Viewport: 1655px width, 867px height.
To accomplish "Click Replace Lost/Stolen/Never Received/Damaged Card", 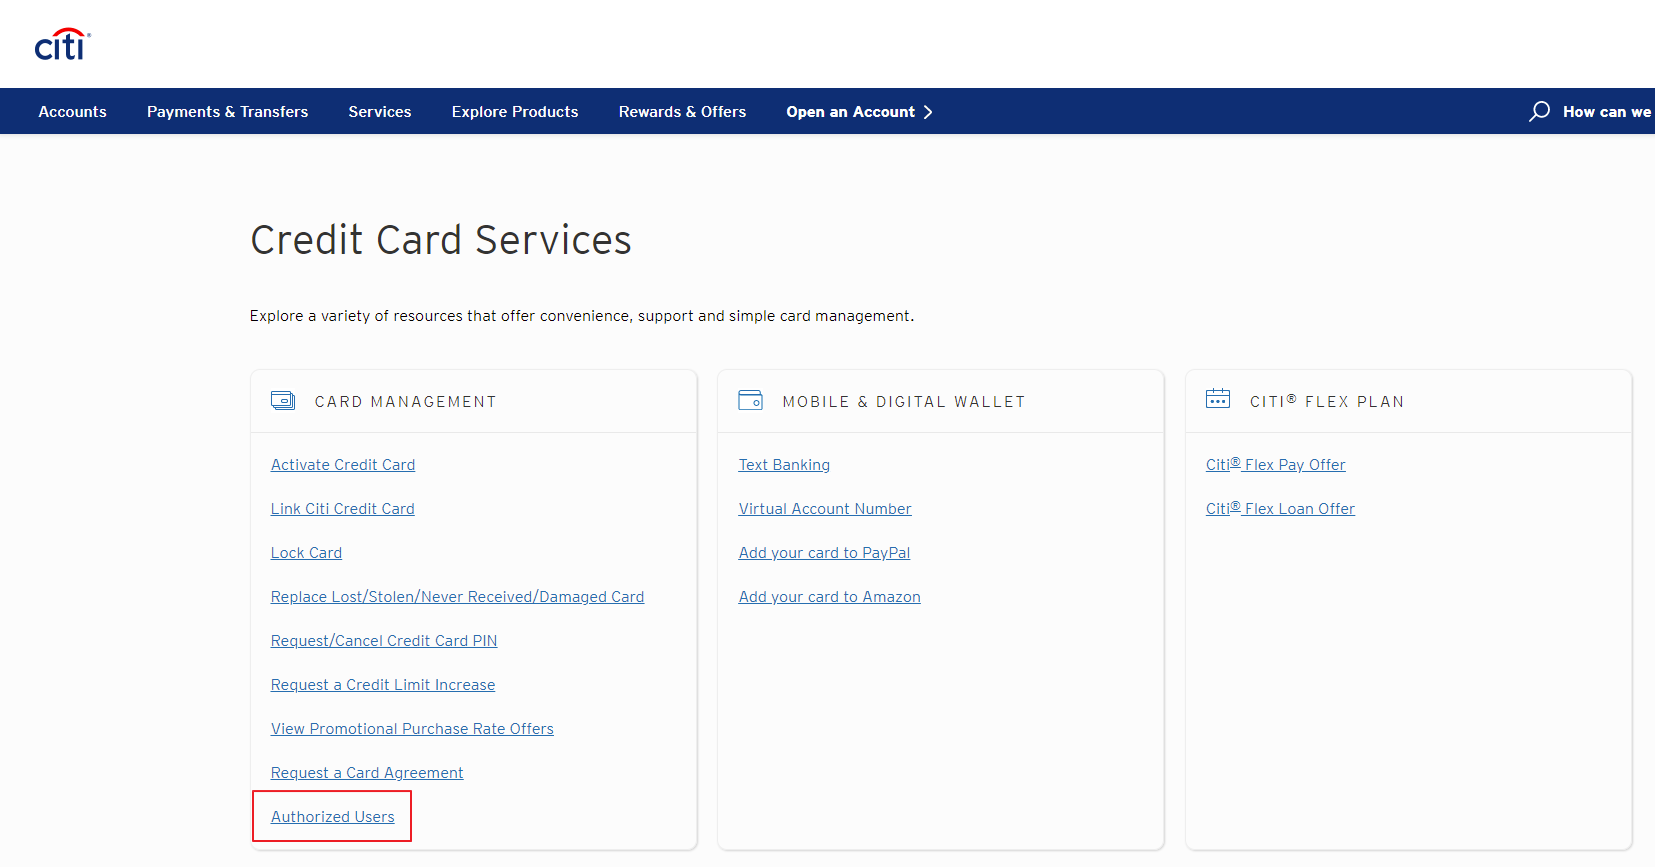I will (457, 597).
